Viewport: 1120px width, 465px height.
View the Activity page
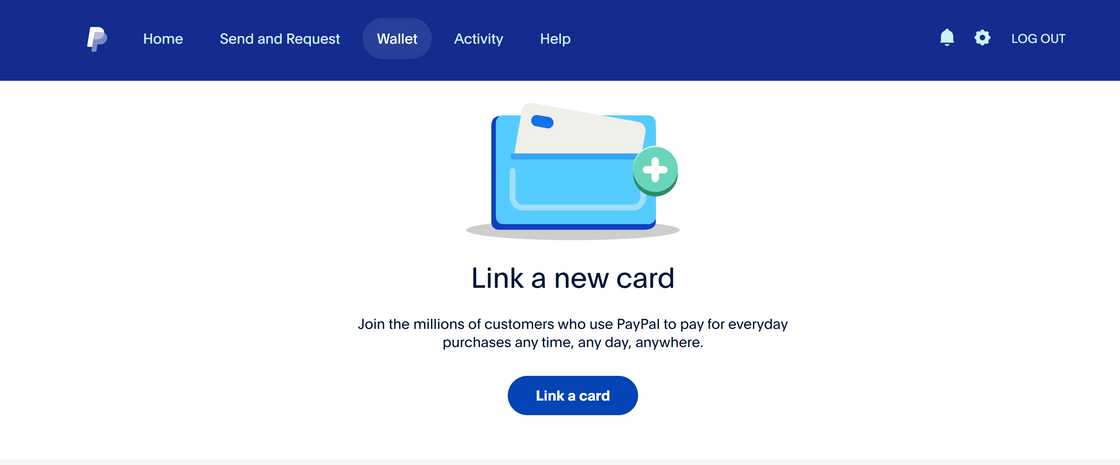tap(479, 39)
